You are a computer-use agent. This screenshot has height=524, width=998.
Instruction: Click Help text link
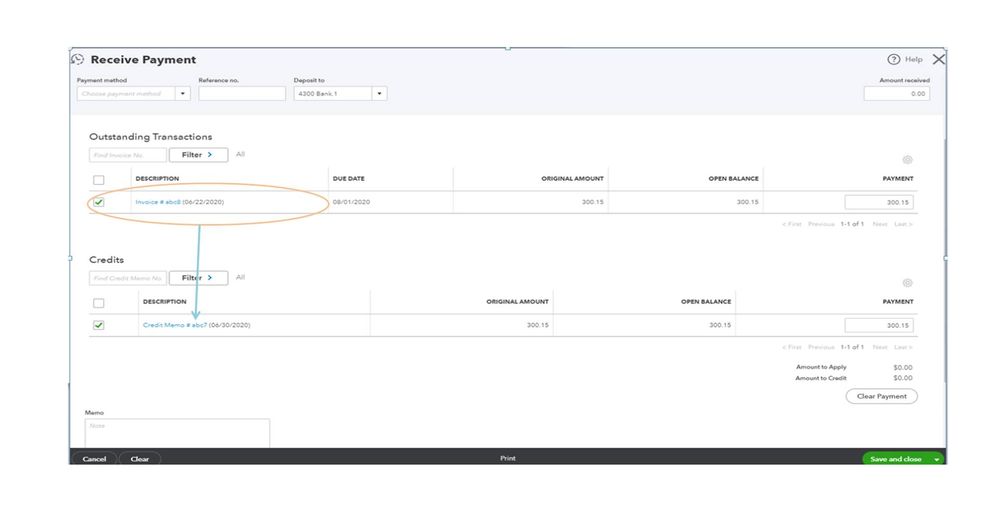pyautogui.click(x=913, y=59)
